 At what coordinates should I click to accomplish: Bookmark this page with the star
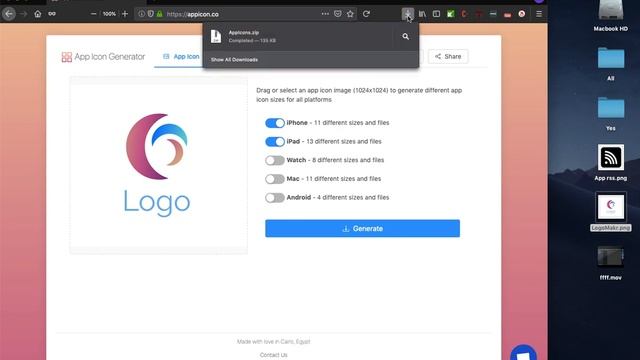pyautogui.click(x=350, y=14)
